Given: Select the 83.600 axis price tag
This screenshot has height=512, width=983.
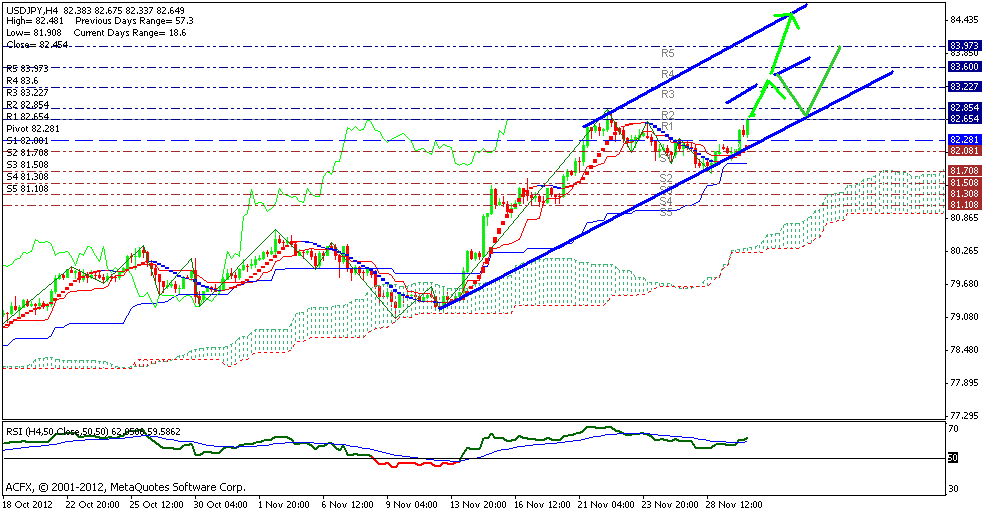Looking at the screenshot, I should click(x=964, y=66).
